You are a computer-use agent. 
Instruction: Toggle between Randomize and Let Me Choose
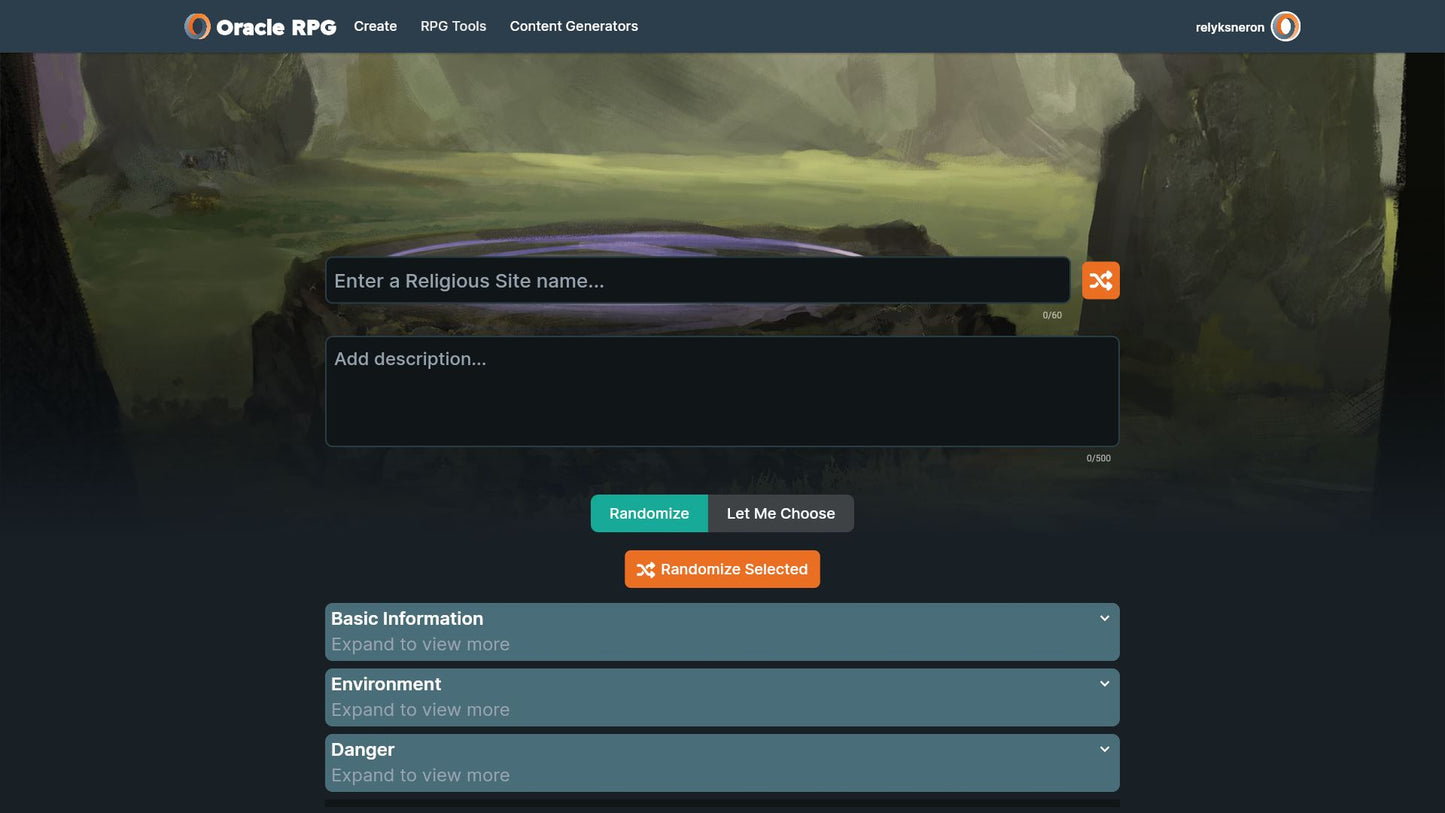(x=722, y=513)
